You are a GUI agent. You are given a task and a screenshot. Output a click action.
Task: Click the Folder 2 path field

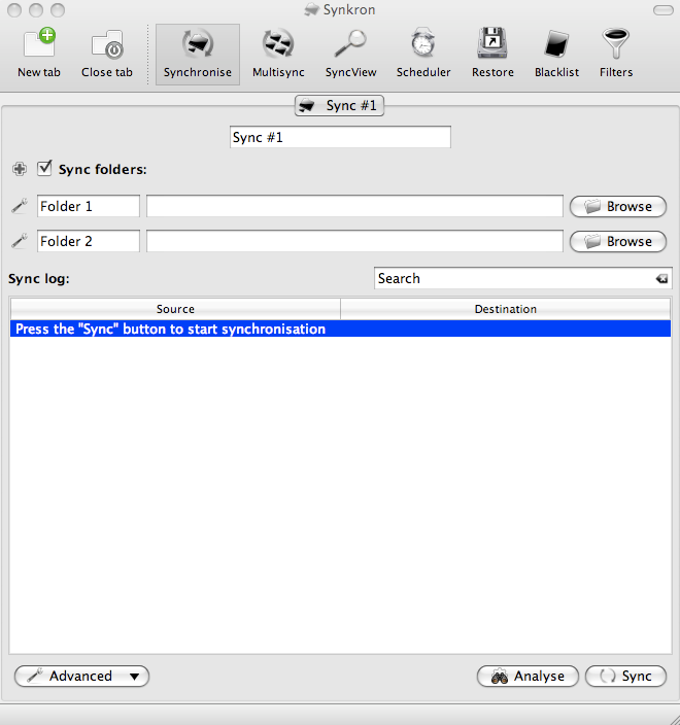click(355, 241)
